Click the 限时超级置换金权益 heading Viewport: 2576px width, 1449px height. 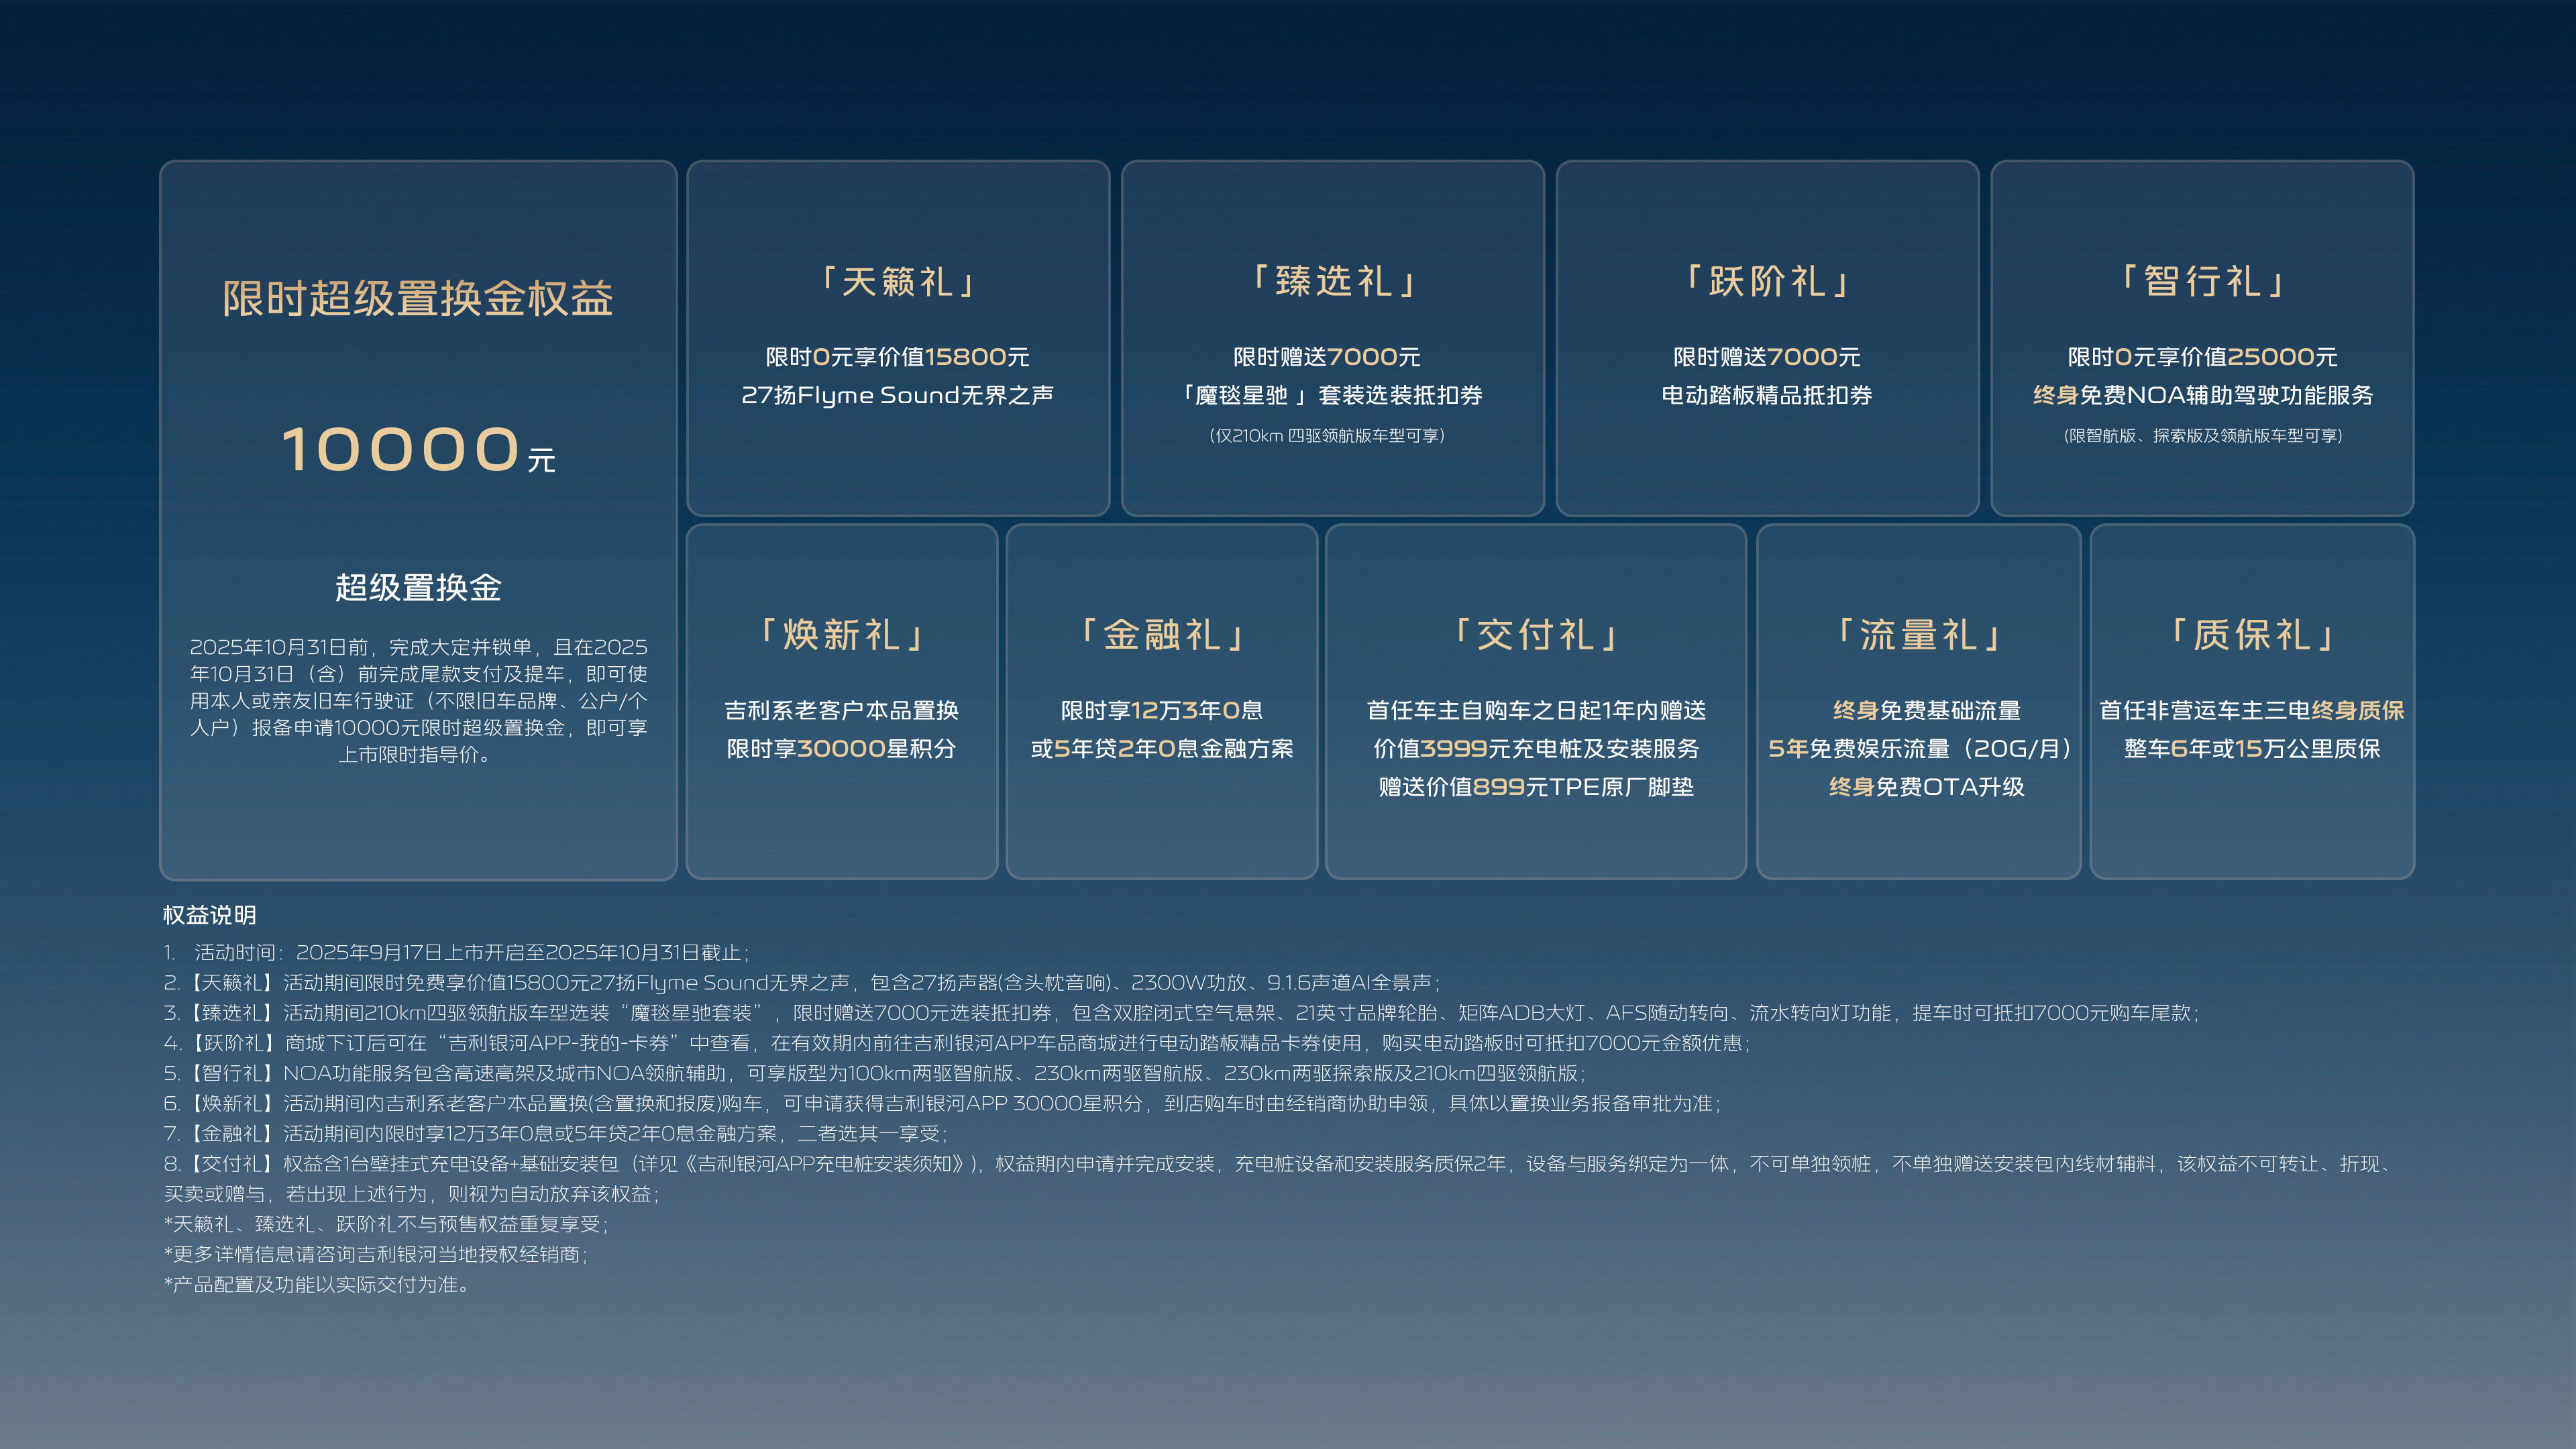click(x=417, y=298)
